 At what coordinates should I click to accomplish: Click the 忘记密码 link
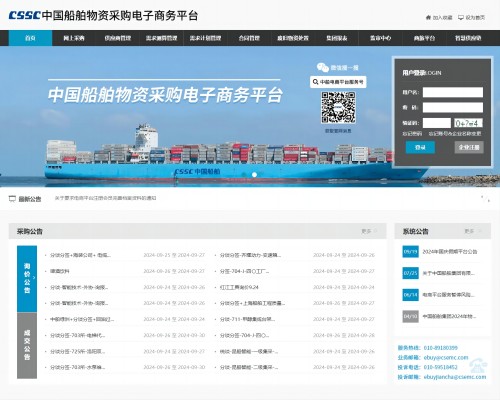412,134
